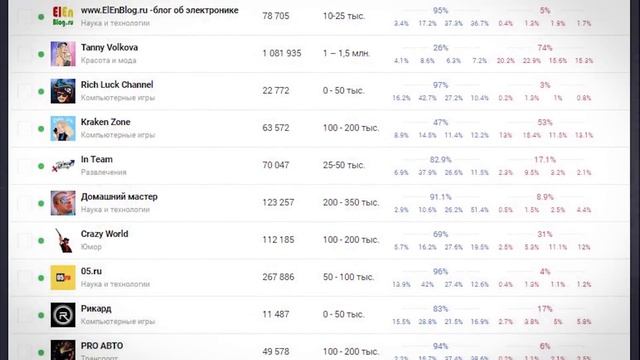Open the Rich Luck Channel name link
640x360 pixels.
click(117, 85)
